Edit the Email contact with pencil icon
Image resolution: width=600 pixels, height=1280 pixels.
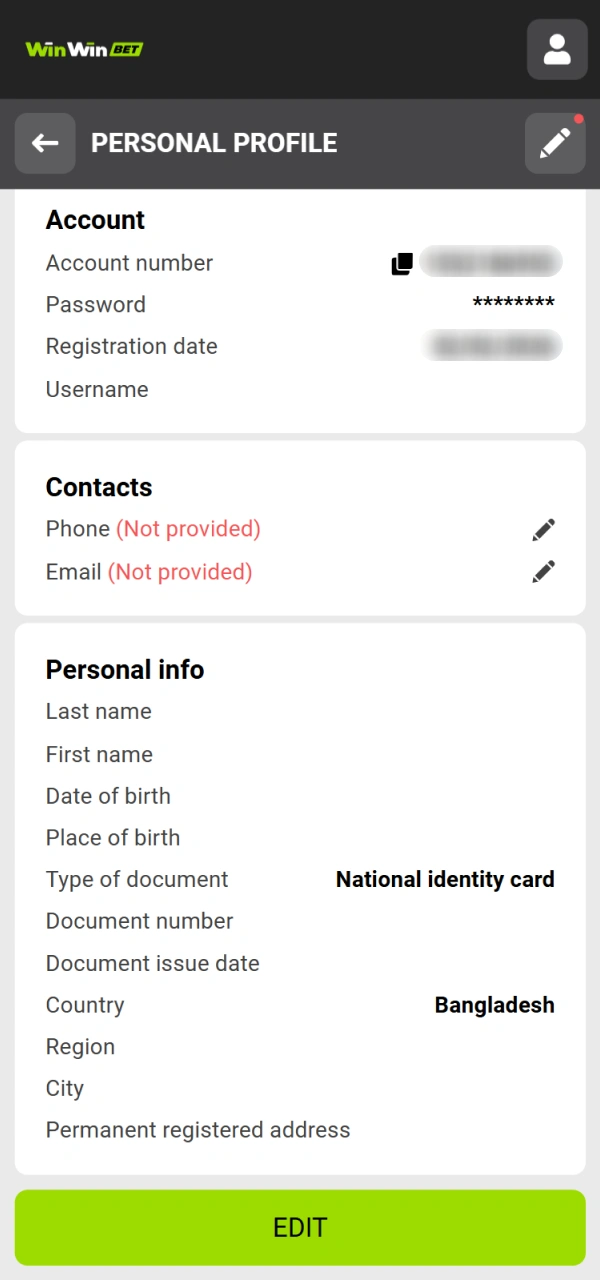click(x=543, y=572)
